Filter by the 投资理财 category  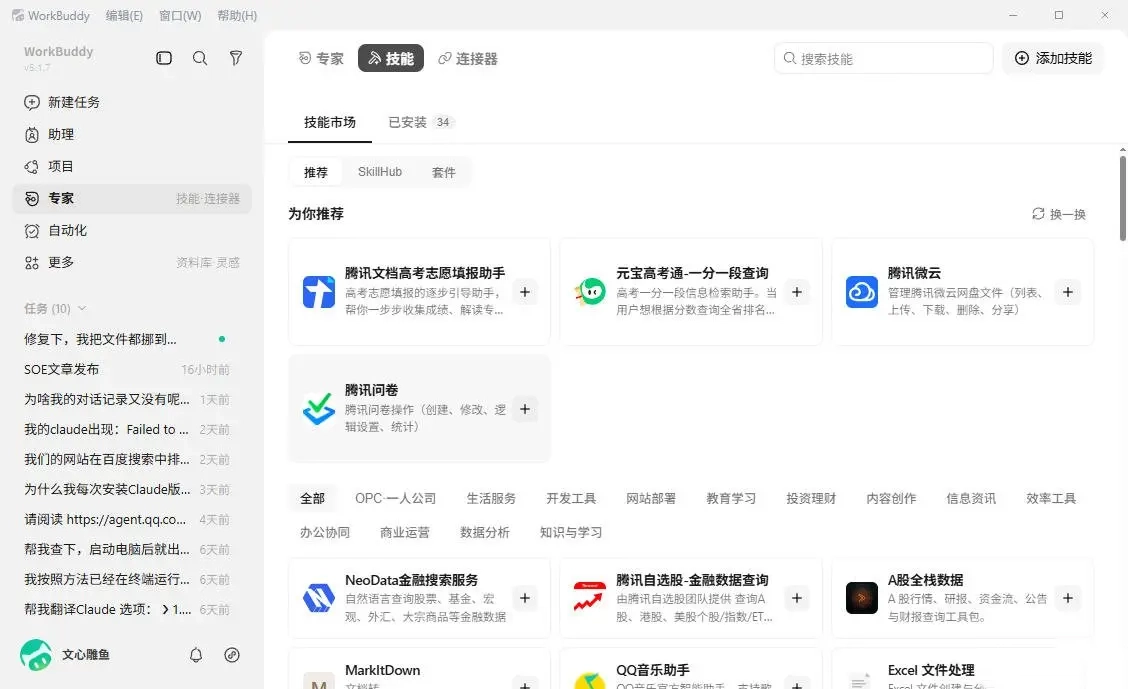coord(811,498)
